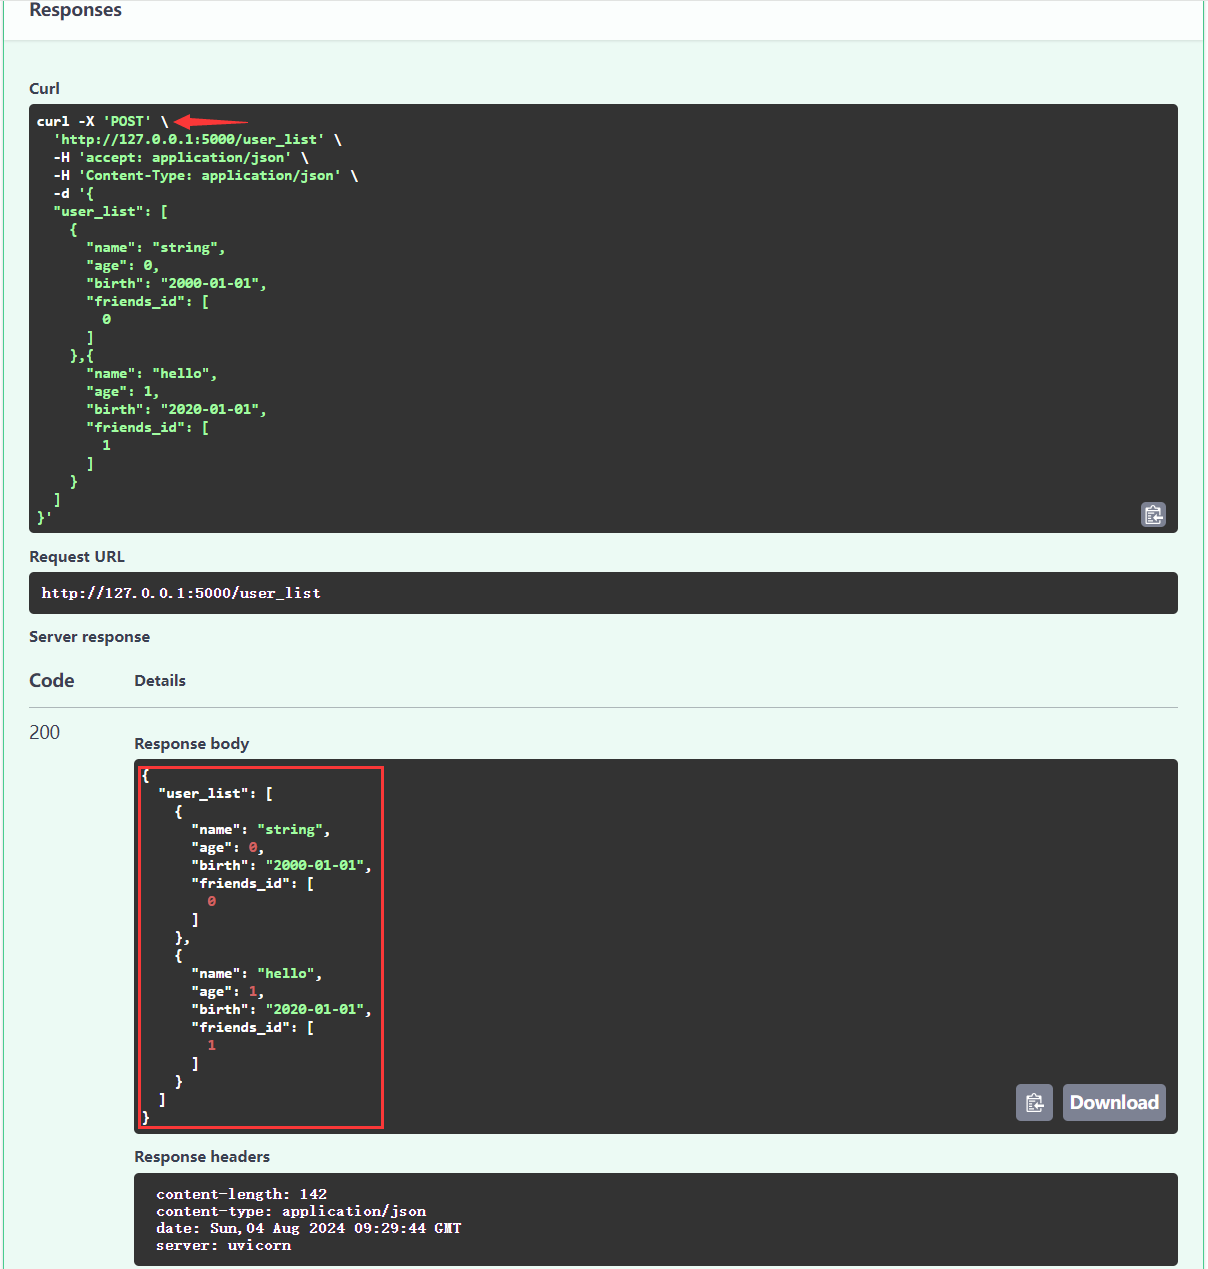Click the 'POST' method in curl command
Image resolution: width=1208 pixels, height=1269 pixels.
[127, 121]
